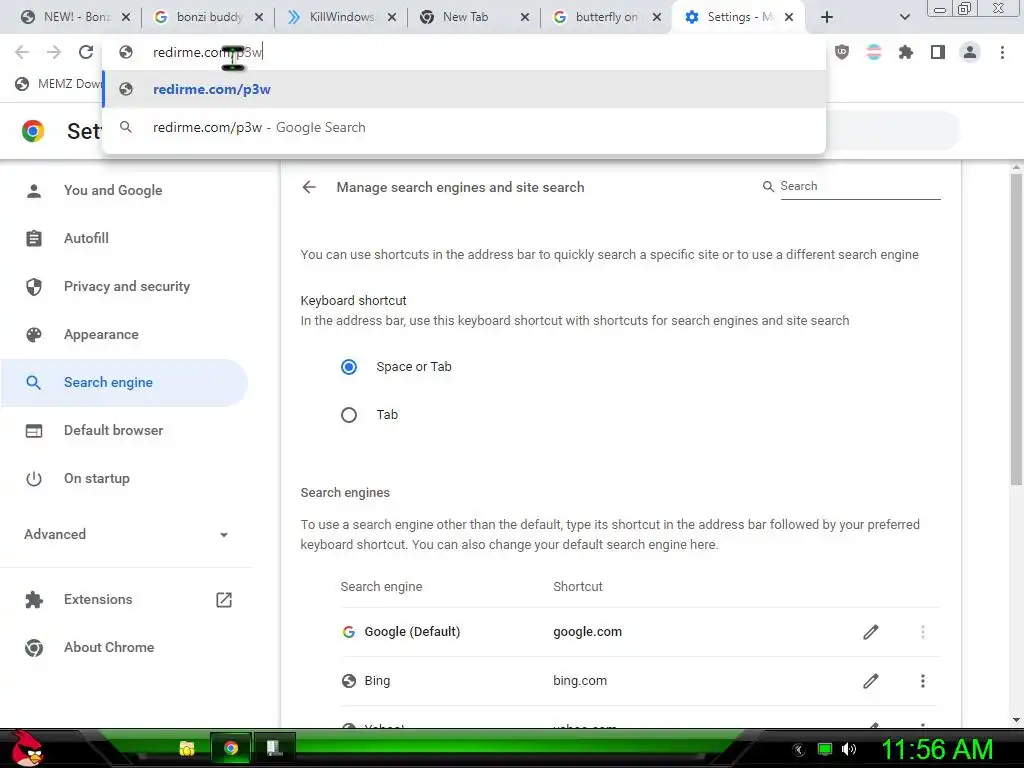This screenshot has height=768, width=1024.
Task: Switch to the butterfly on tab
Action: (x=606, y=17)
